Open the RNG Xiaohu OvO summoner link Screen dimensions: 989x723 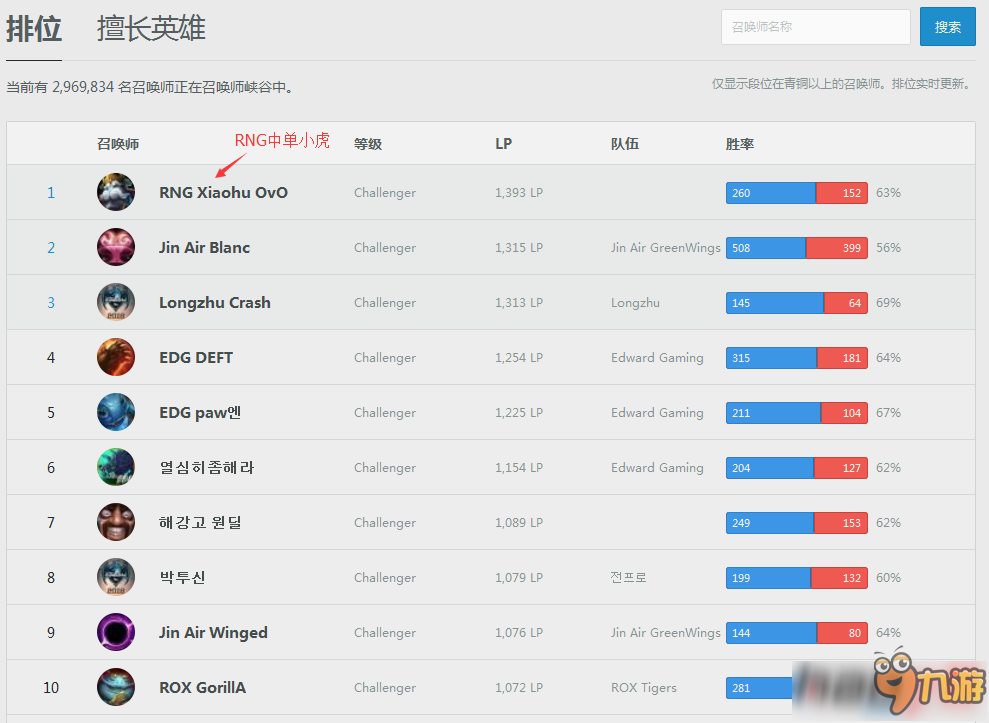(x=223, y=192)
